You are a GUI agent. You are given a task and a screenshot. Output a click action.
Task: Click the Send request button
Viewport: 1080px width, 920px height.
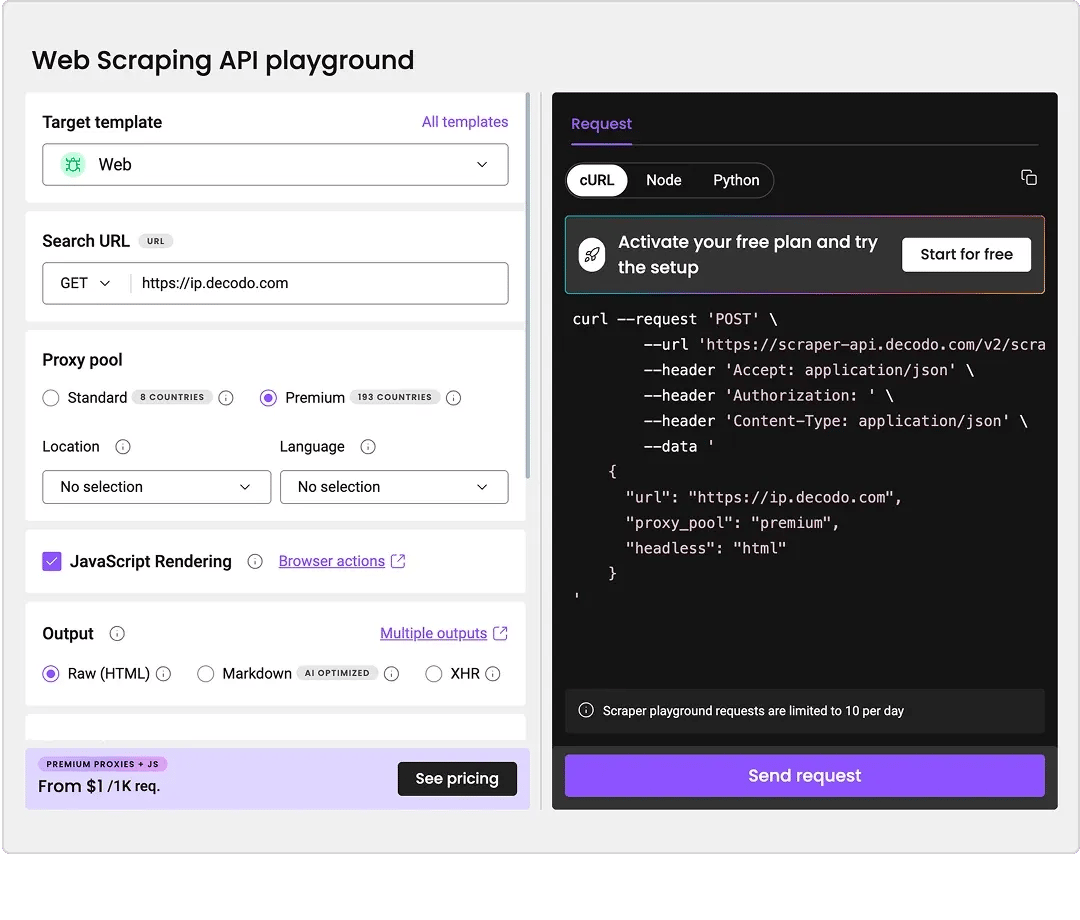point(804,776)
